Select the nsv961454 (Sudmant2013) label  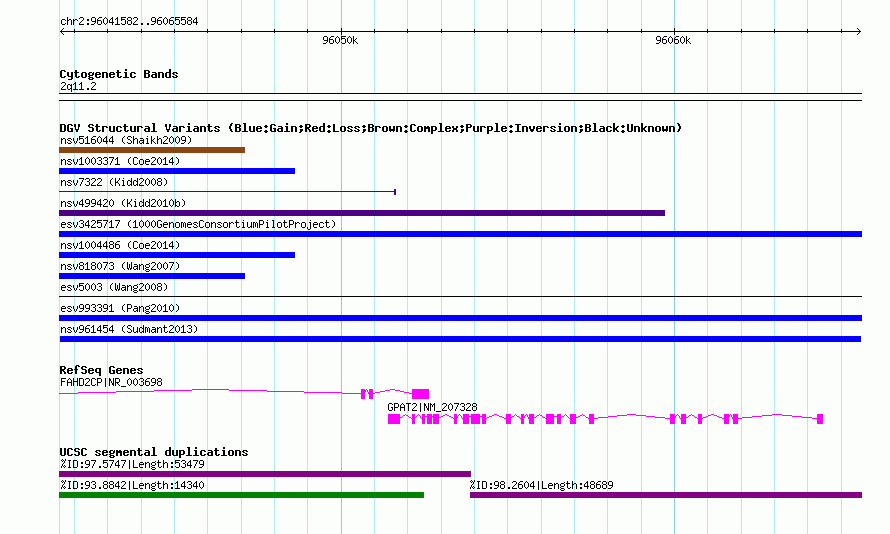tap(129, 329)
